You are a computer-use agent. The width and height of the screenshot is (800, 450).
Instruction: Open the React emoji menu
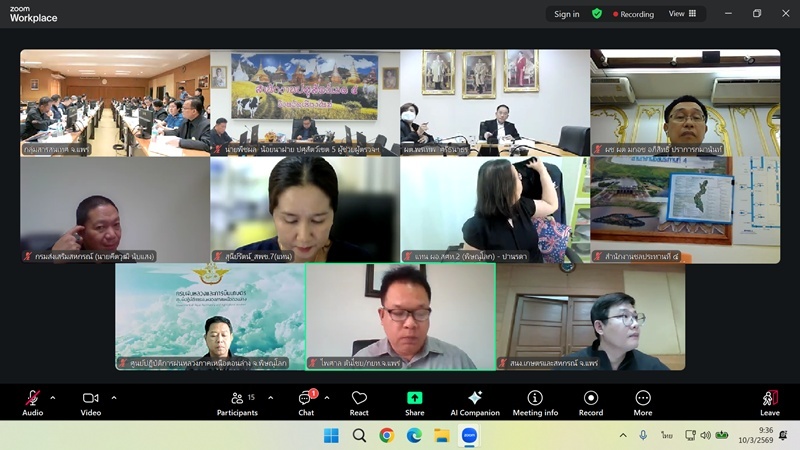(x=359, y=402)
